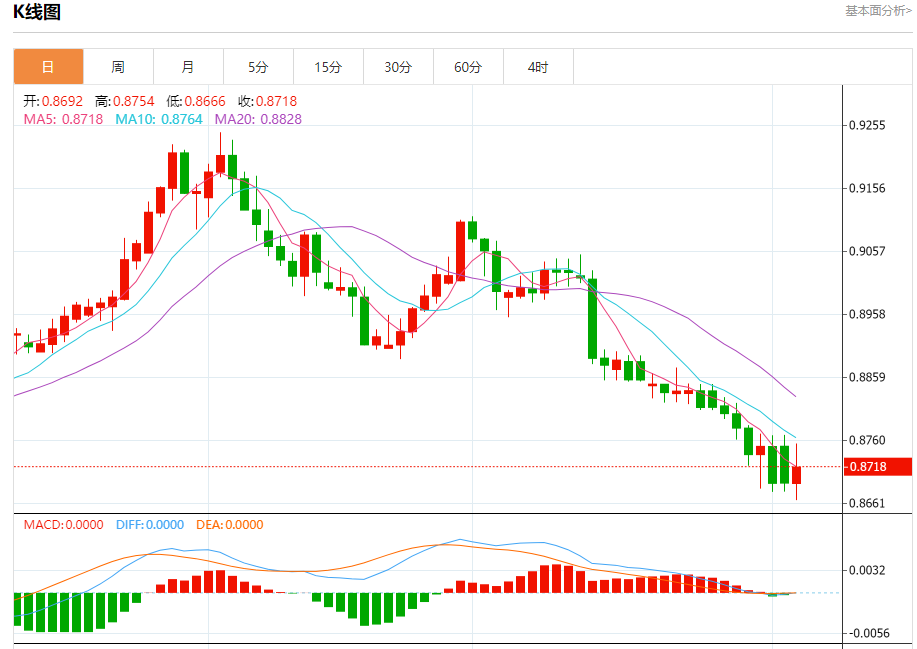Screen dimensions: 917x649
Task: Show the 5分 minute chart
Action: (x=258, y=67)
